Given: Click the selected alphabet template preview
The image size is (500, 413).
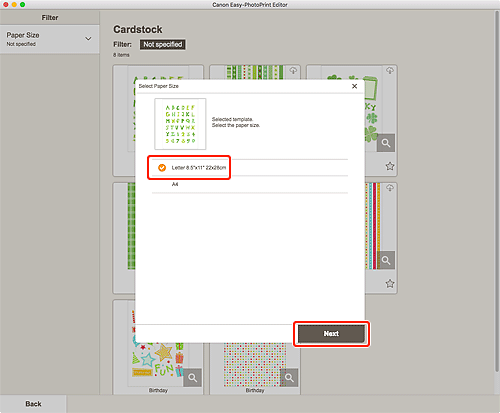Looking at the screenshot, I should pos(180,124).
